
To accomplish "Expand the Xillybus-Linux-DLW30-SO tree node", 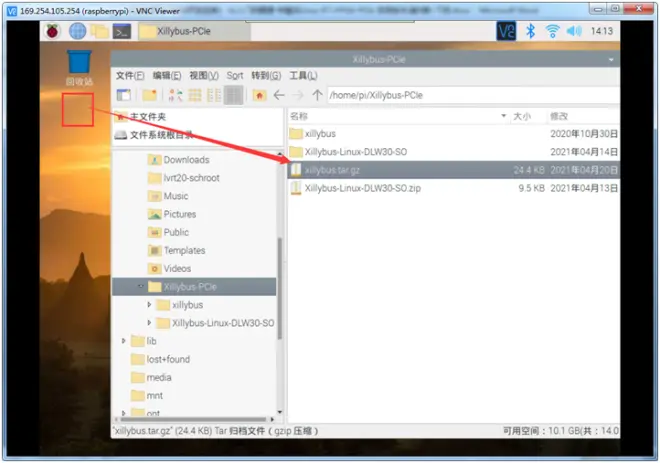I will tap(149, 323).
